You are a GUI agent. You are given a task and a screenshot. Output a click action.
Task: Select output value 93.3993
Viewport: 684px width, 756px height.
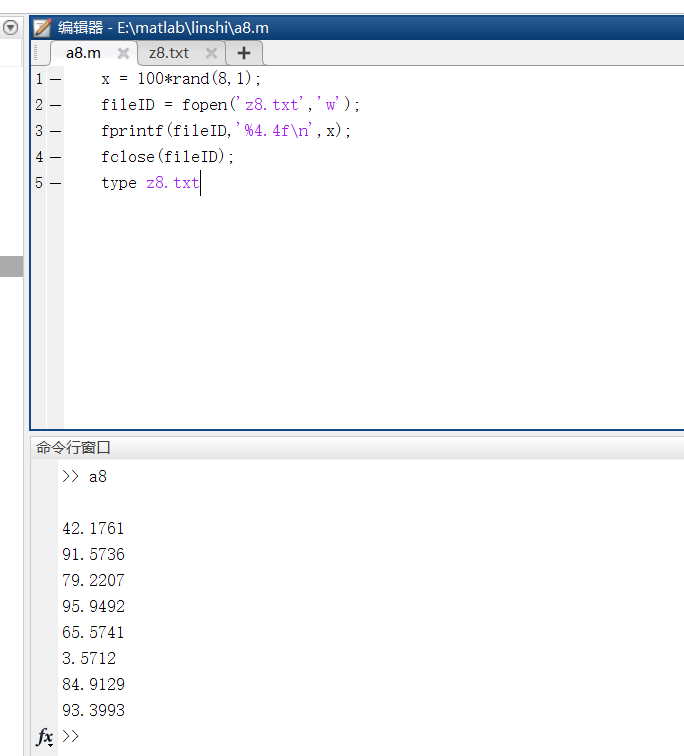(x=93, y=711)
